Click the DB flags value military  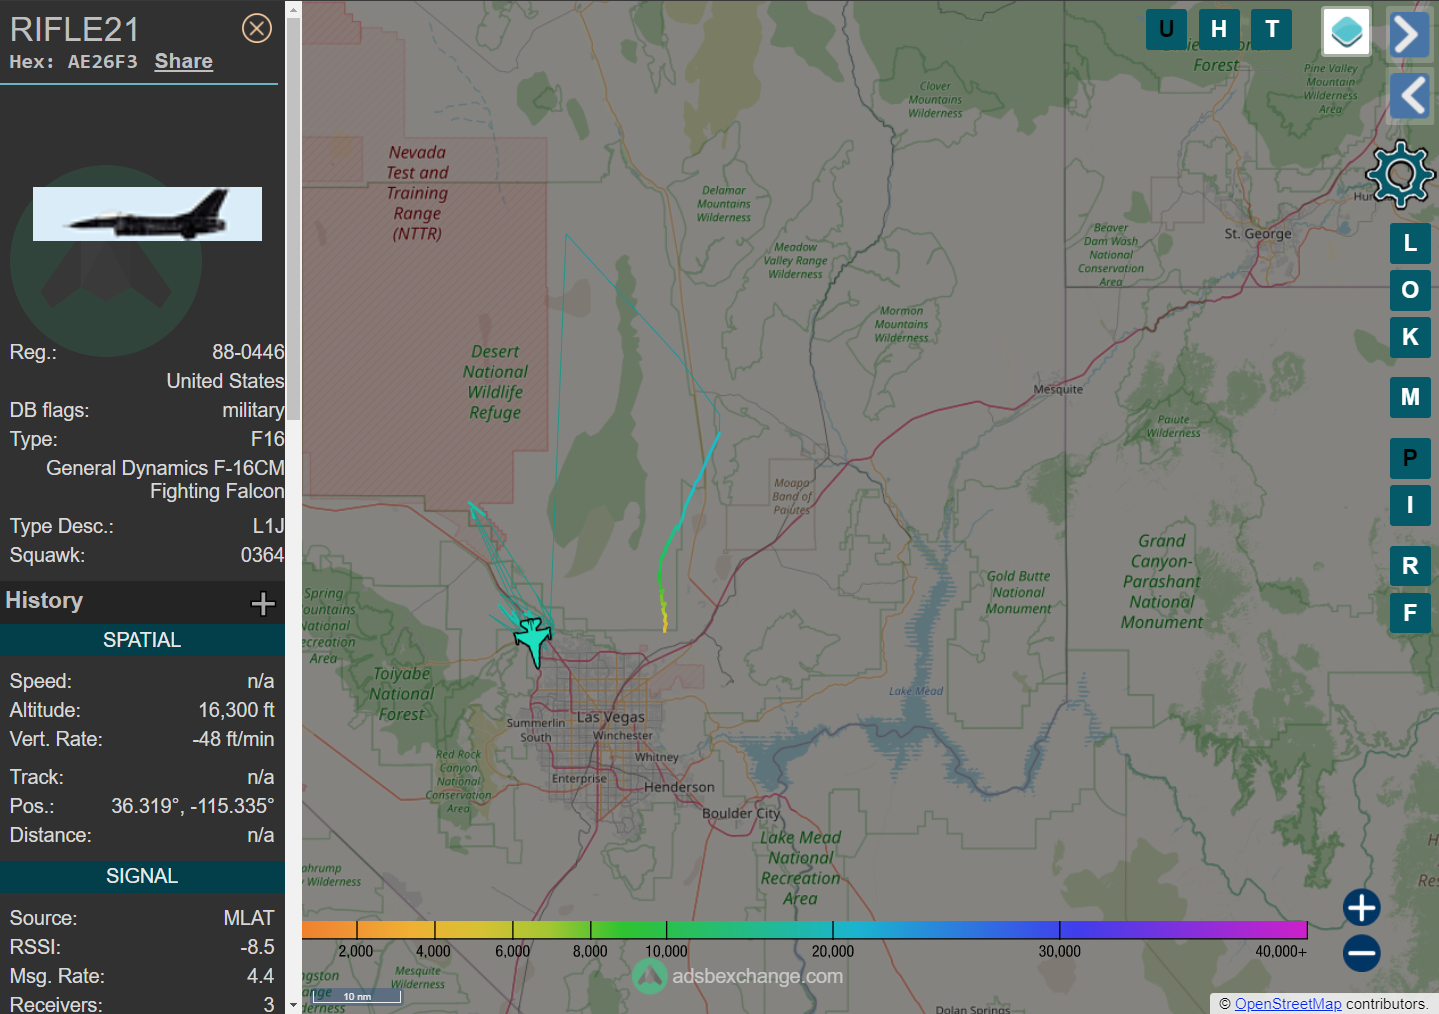(x=253, y=410)
